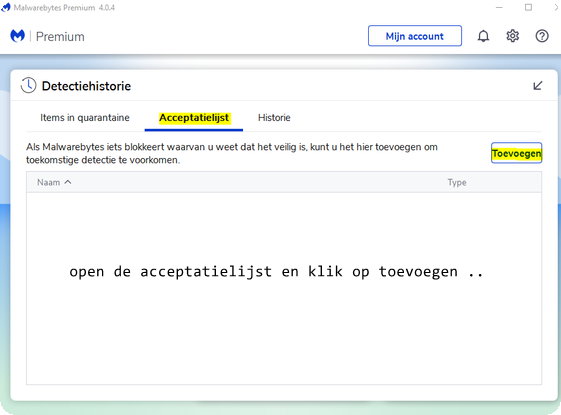Click the Premium label in the header
The width and height of the screenshot is (561, 415).
[x=60, y=36]
